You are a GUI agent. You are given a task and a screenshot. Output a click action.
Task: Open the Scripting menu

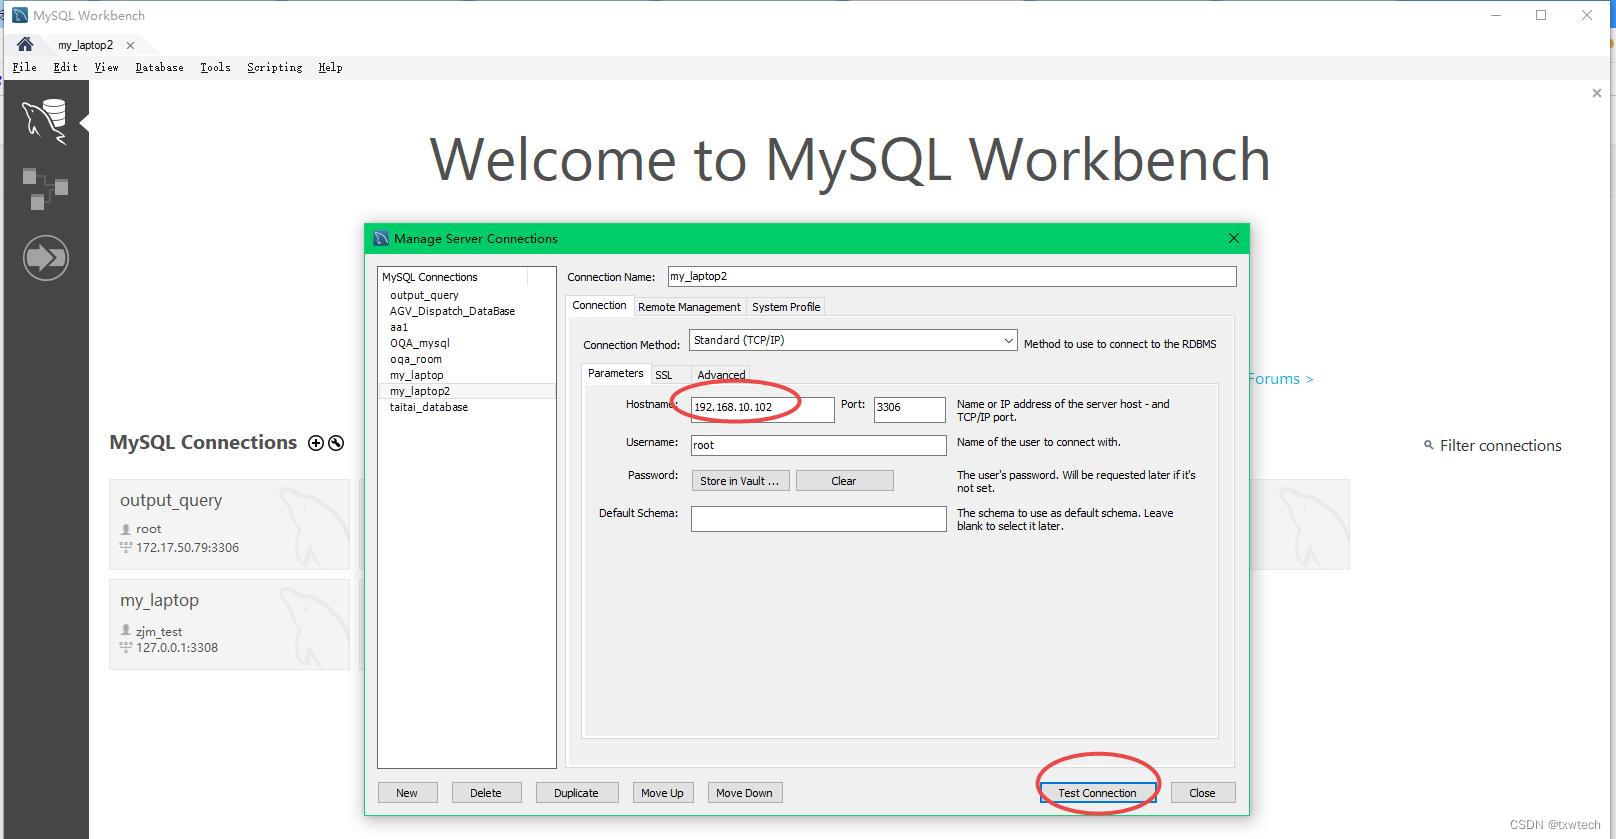coord(274,67)
